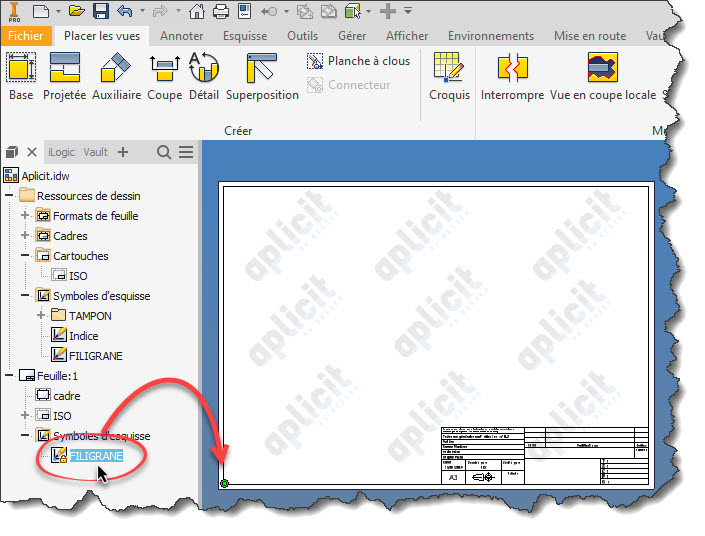
Task: Select the Coupe section tool
Action: 164,77
